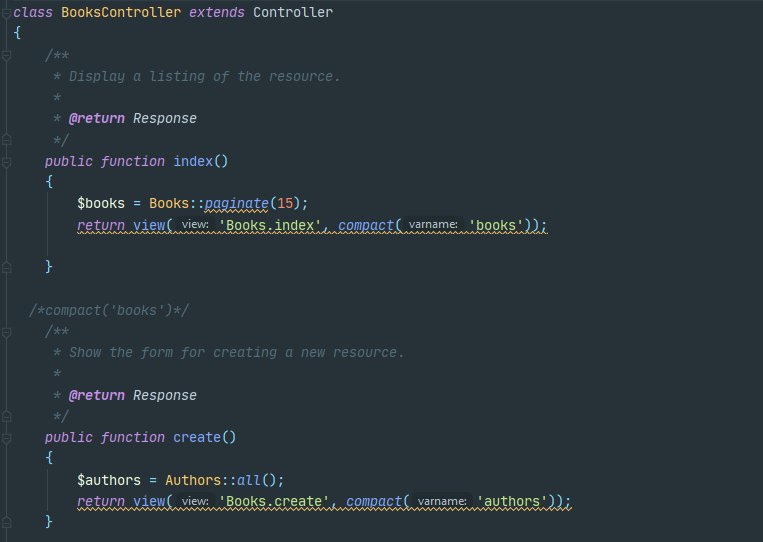Screen dimensions: 763x542
Task: Click '@return' tag in the create docblock
Action: click(97, 395)
